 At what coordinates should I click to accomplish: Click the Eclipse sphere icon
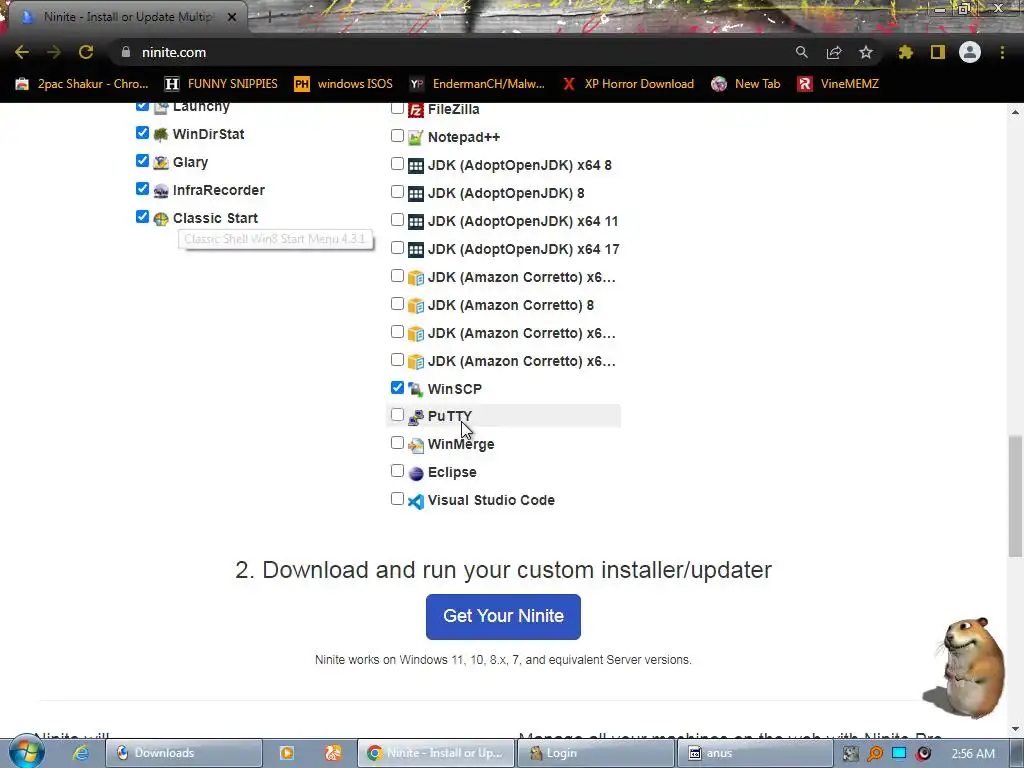click(416, 473)
